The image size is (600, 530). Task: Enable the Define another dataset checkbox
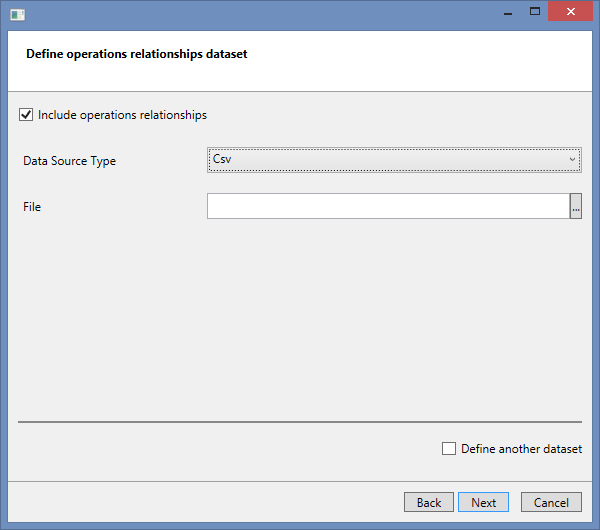coord(449,449)
